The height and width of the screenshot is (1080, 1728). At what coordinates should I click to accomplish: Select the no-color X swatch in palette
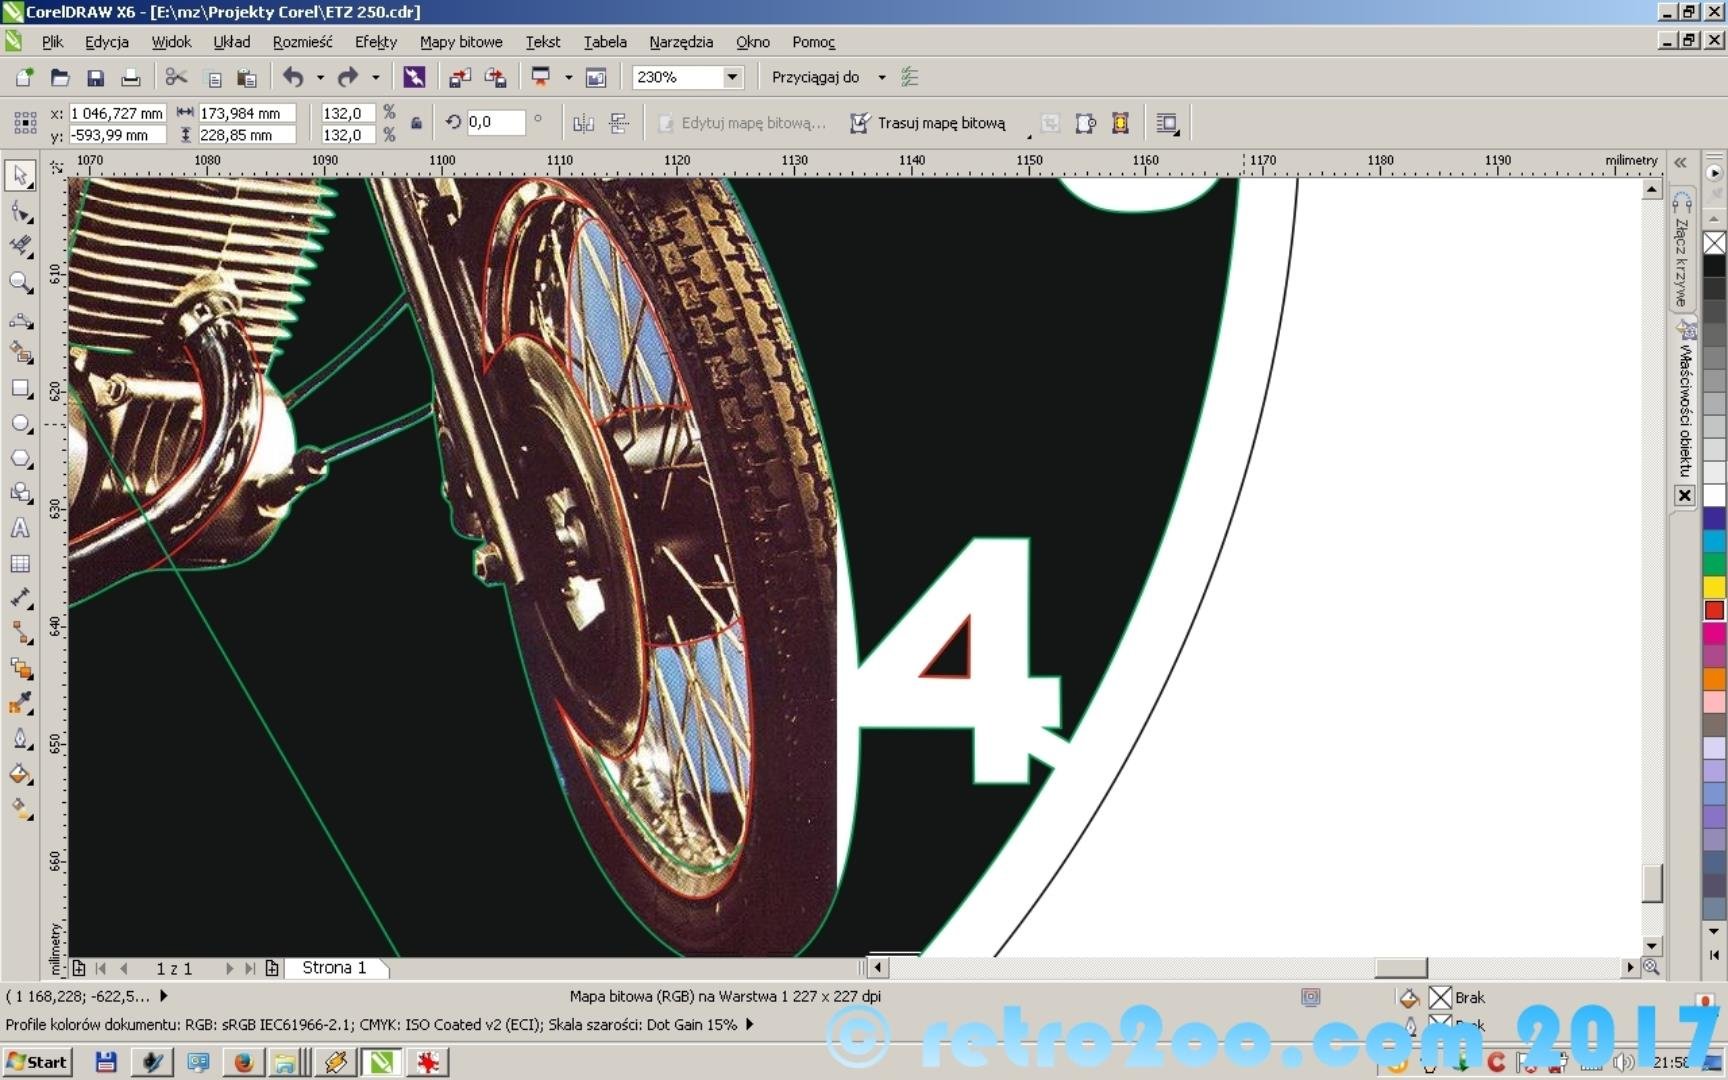pos(1714,243)
